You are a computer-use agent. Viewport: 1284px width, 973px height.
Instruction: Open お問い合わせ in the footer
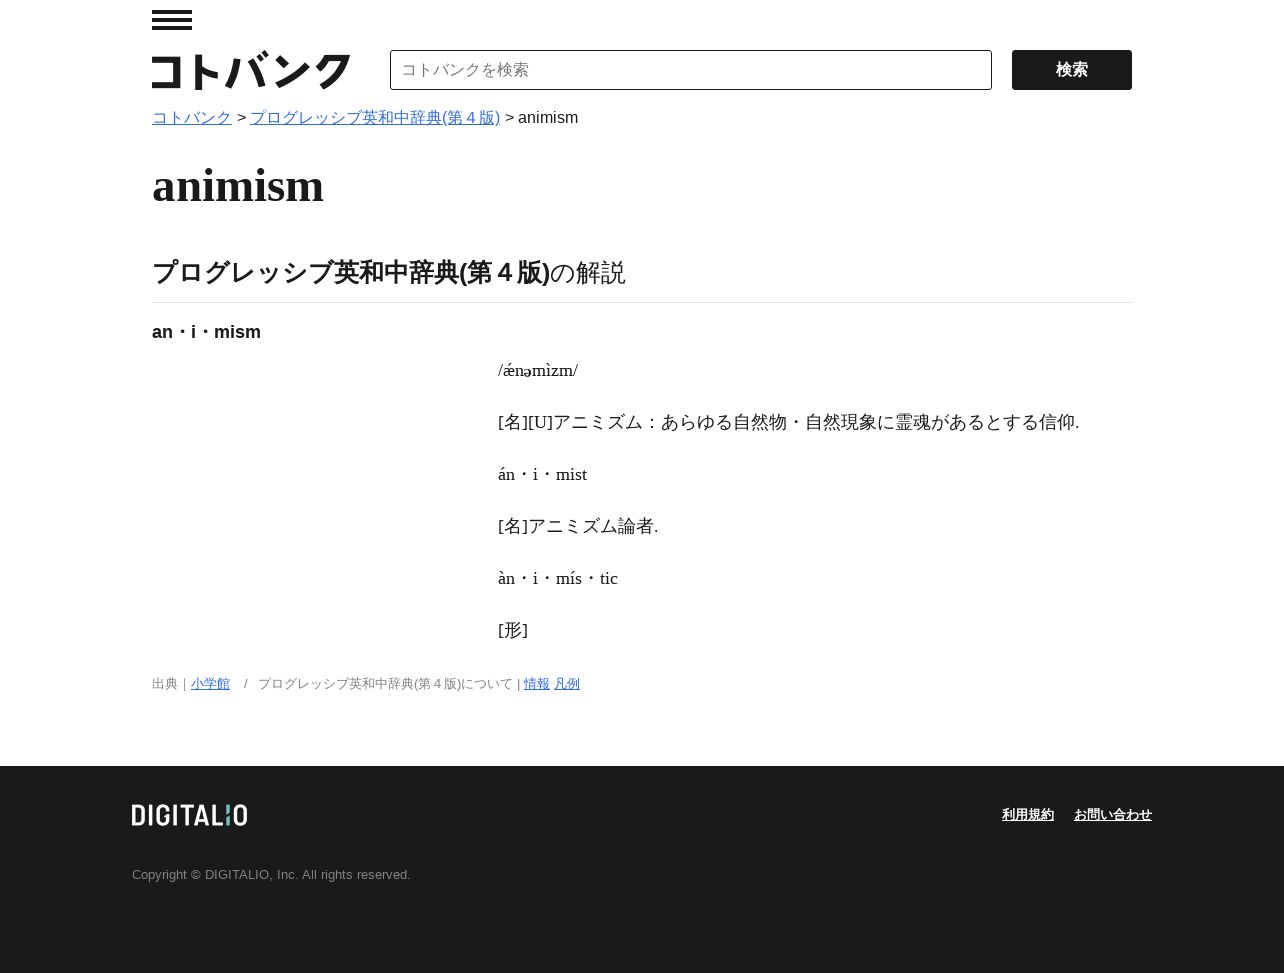point(1113,815)
